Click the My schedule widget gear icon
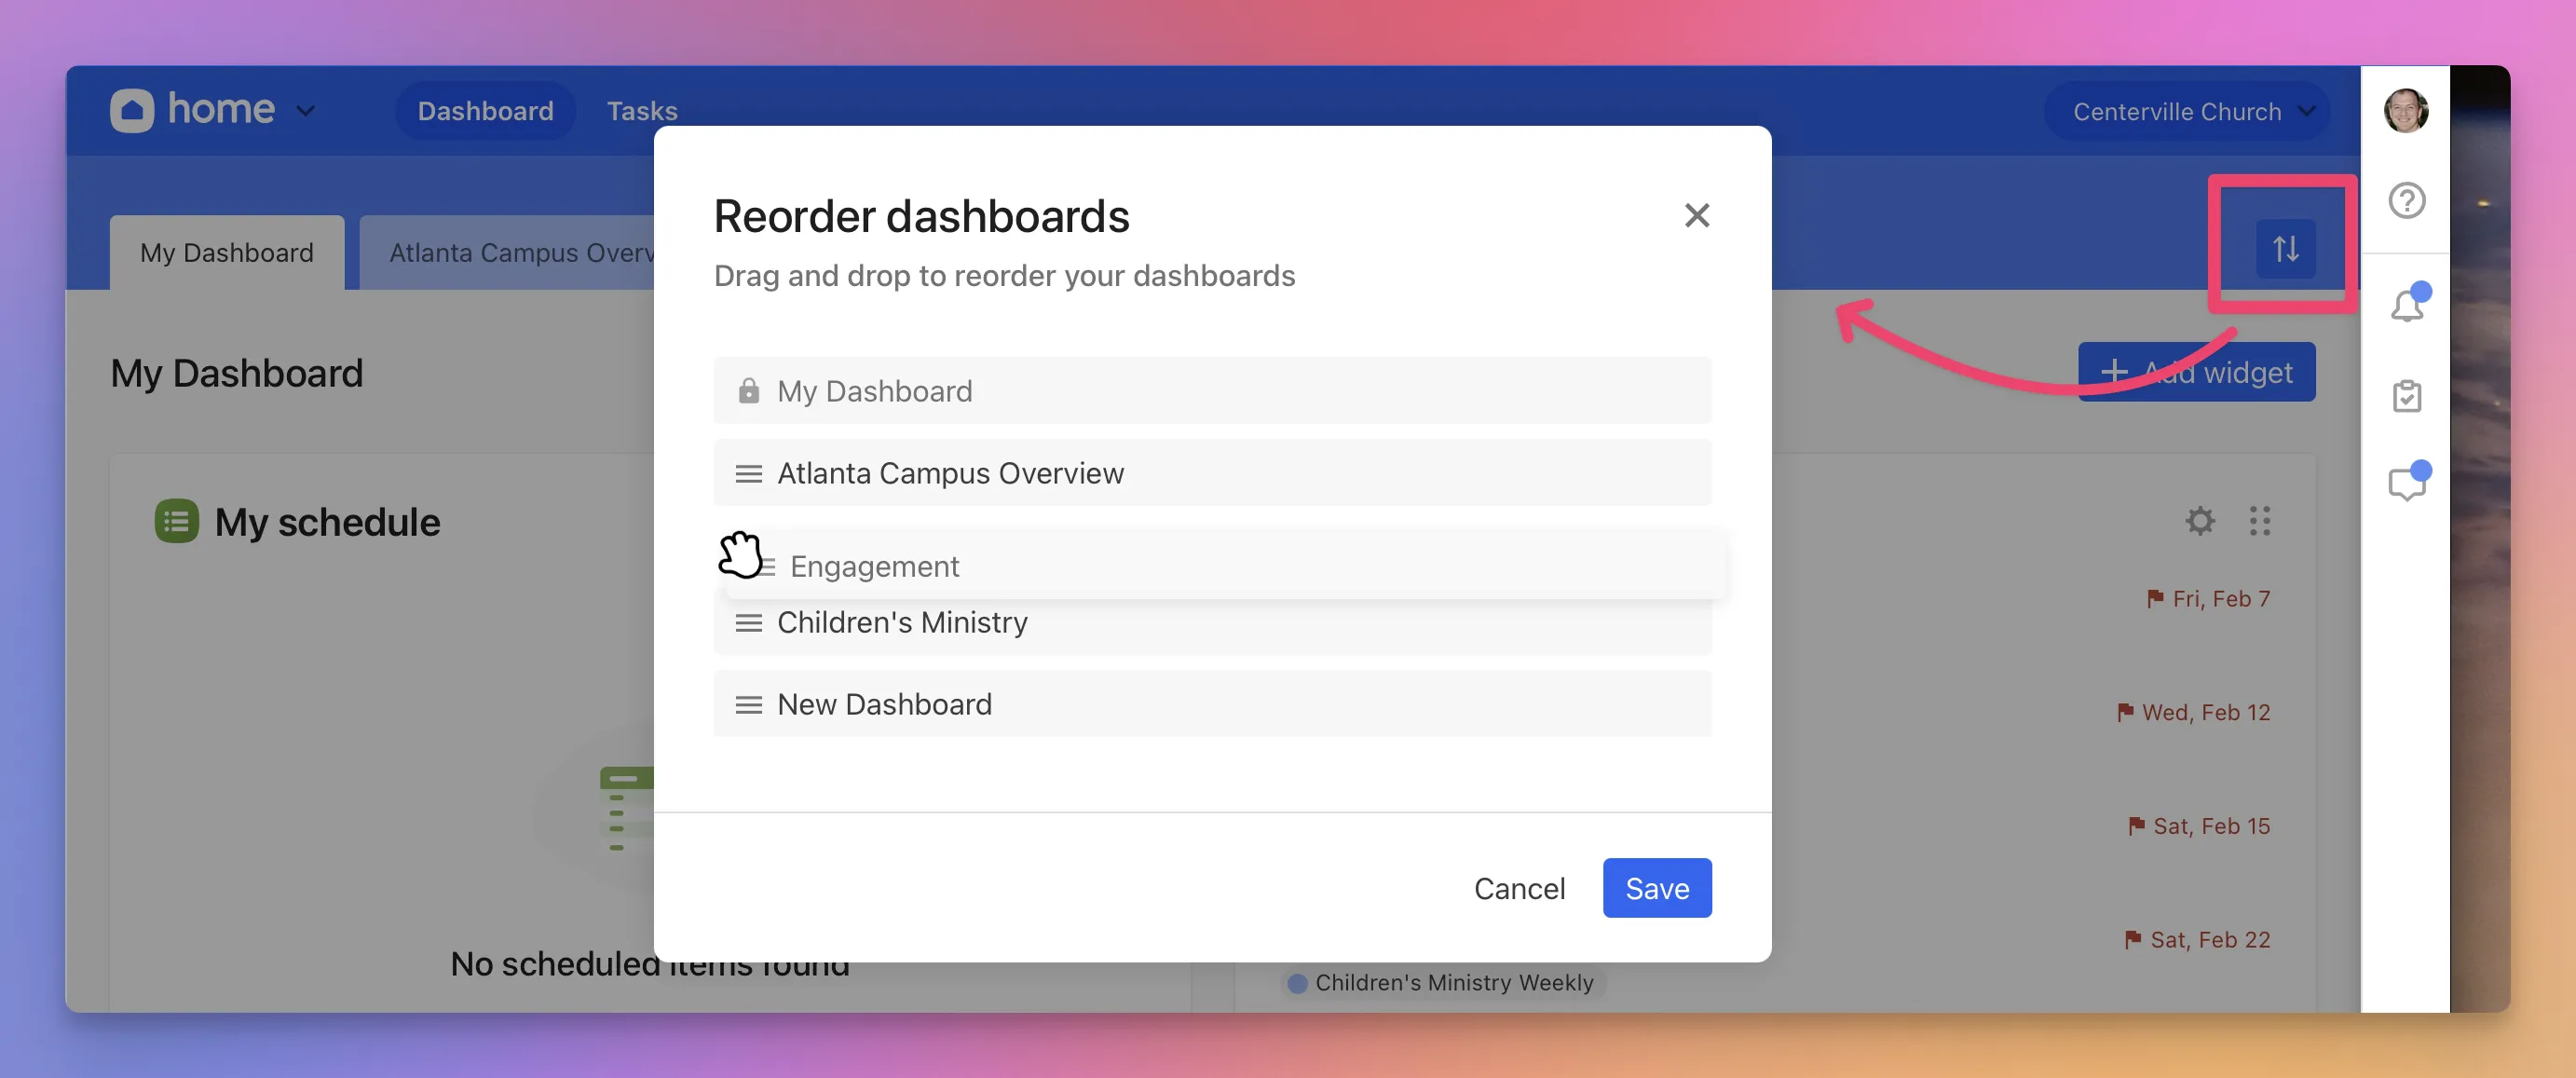 pyautogui.click(x=2199, y=520)
